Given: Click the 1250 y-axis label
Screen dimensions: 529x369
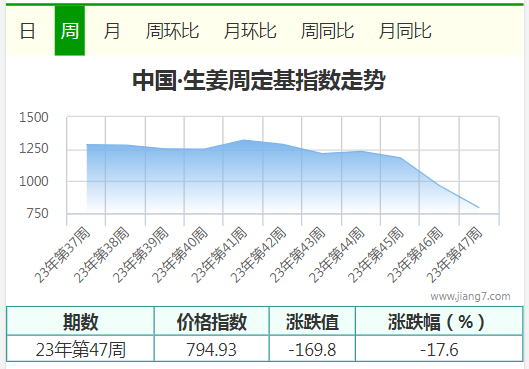Looking at the screenshot, I should 34,149.
